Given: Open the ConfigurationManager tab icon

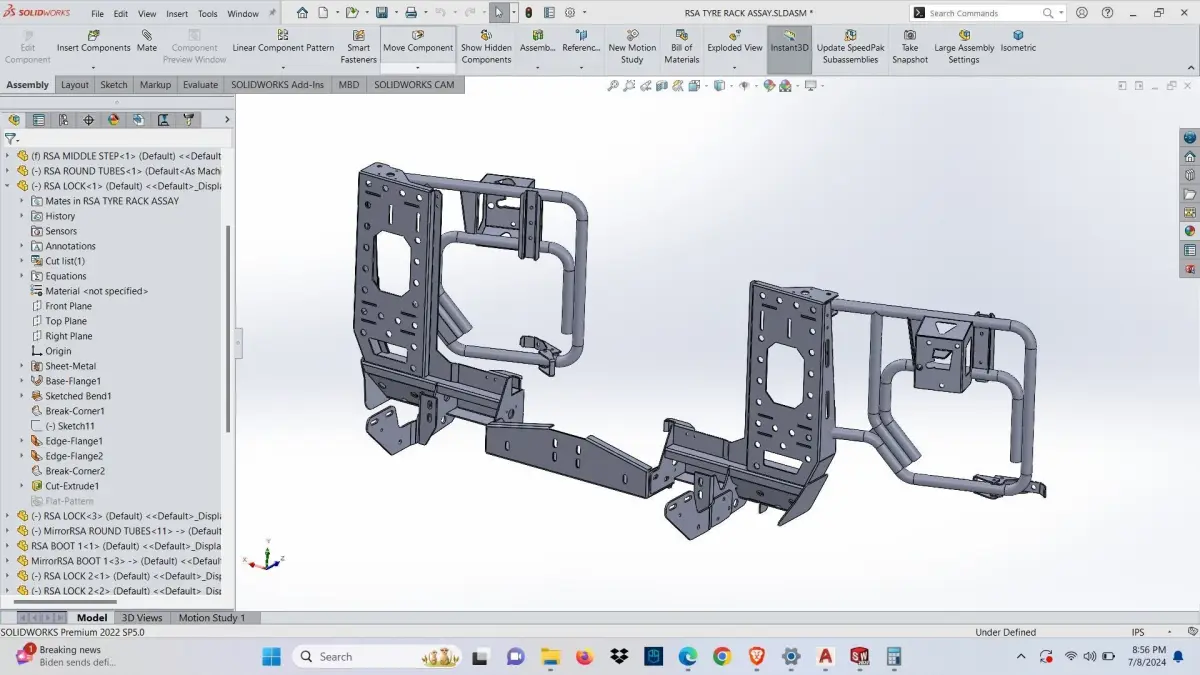Looking at the screenshot, I should [64, 119].
